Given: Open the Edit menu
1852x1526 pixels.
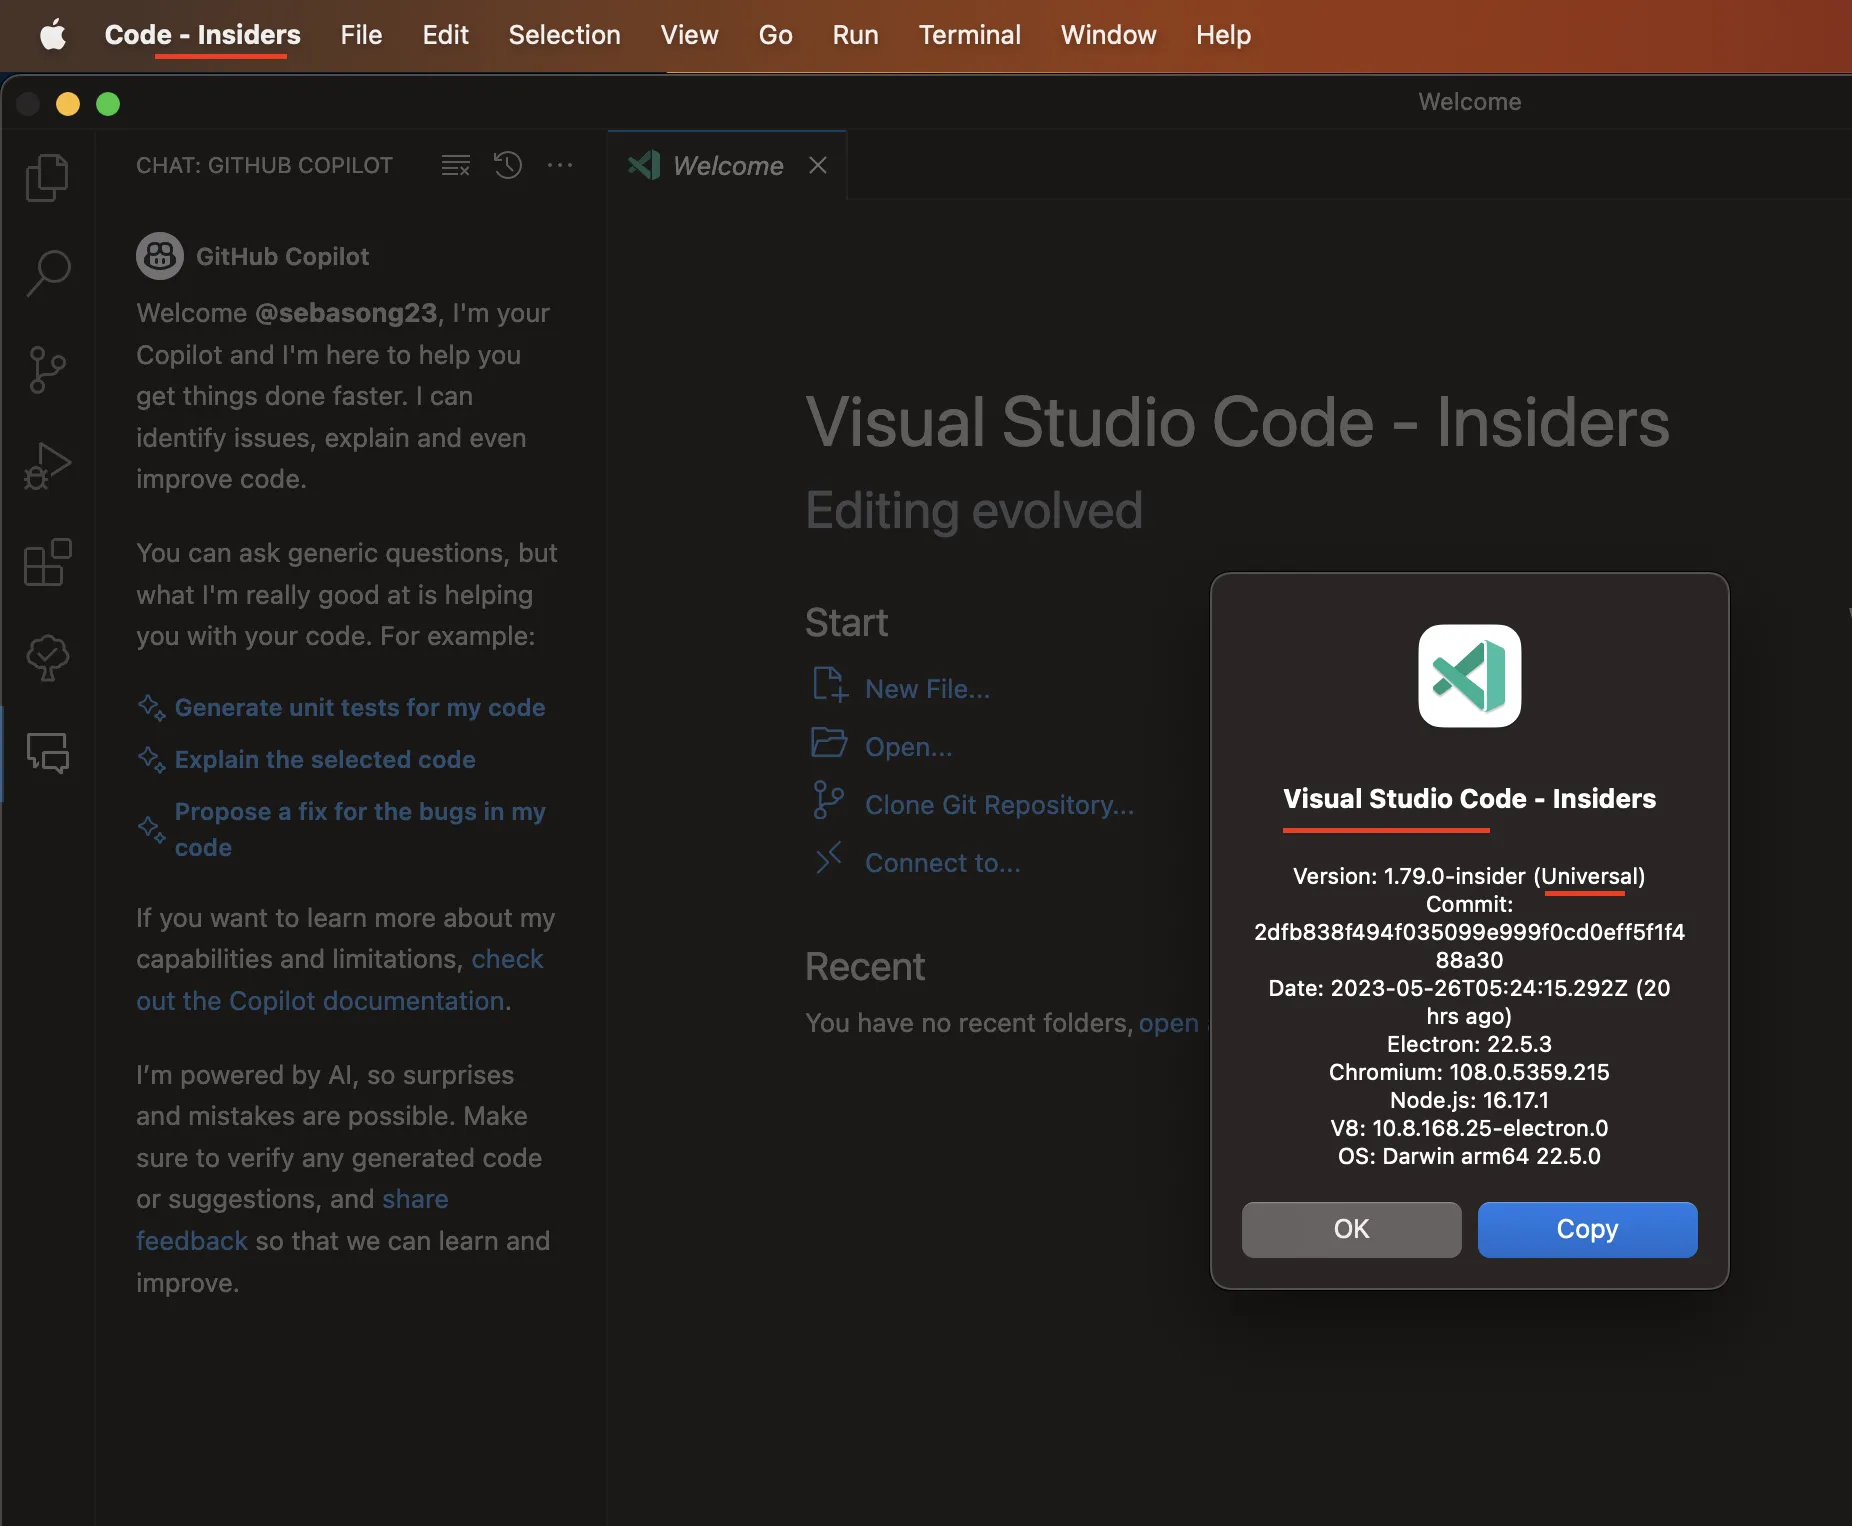Looking at the screenshot, I should [445, 35].
